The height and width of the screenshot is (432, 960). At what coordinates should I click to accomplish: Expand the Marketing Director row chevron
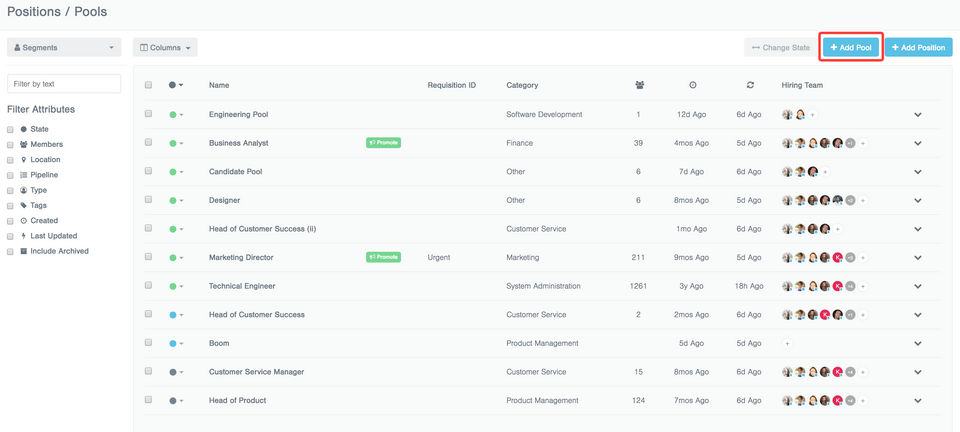tap(918, 258)
